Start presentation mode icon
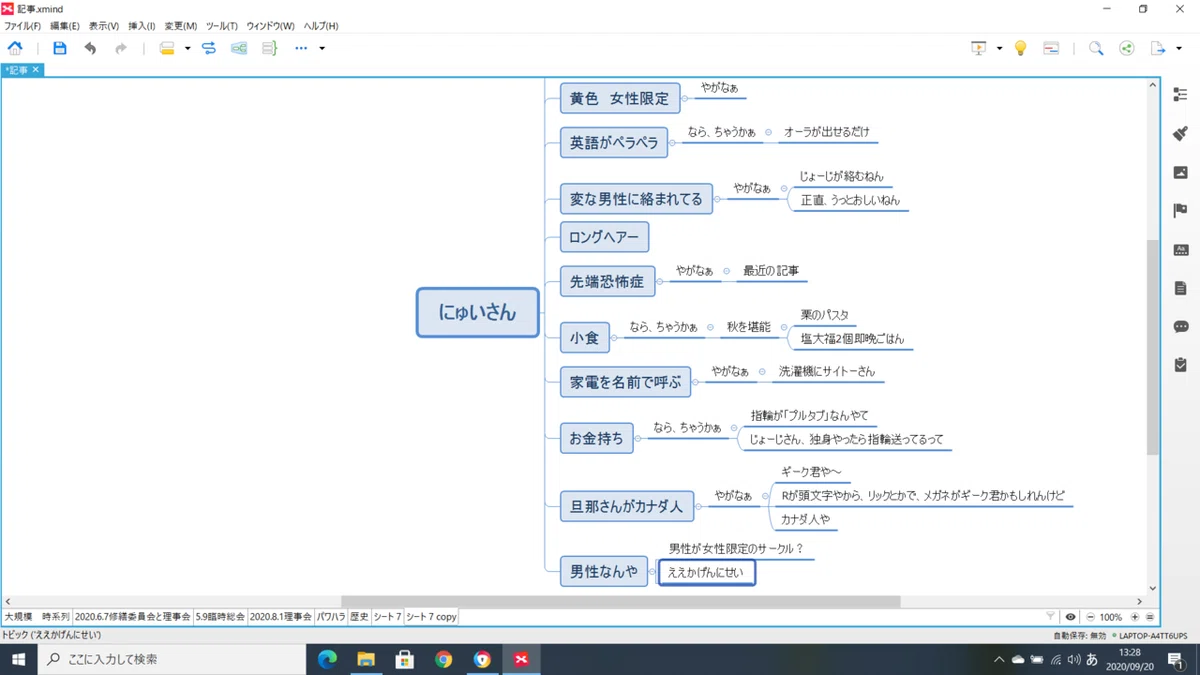Viewport: 1200px width, 675px height. point(979,48)
